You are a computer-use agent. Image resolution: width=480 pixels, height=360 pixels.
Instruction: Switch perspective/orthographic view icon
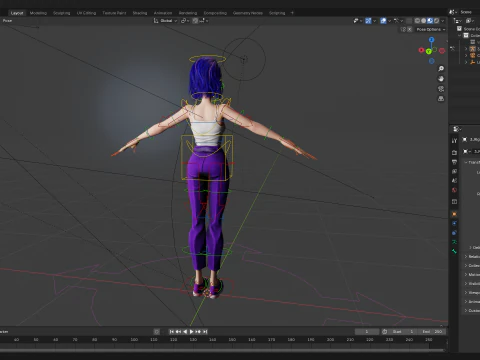(x=441, y=99)
